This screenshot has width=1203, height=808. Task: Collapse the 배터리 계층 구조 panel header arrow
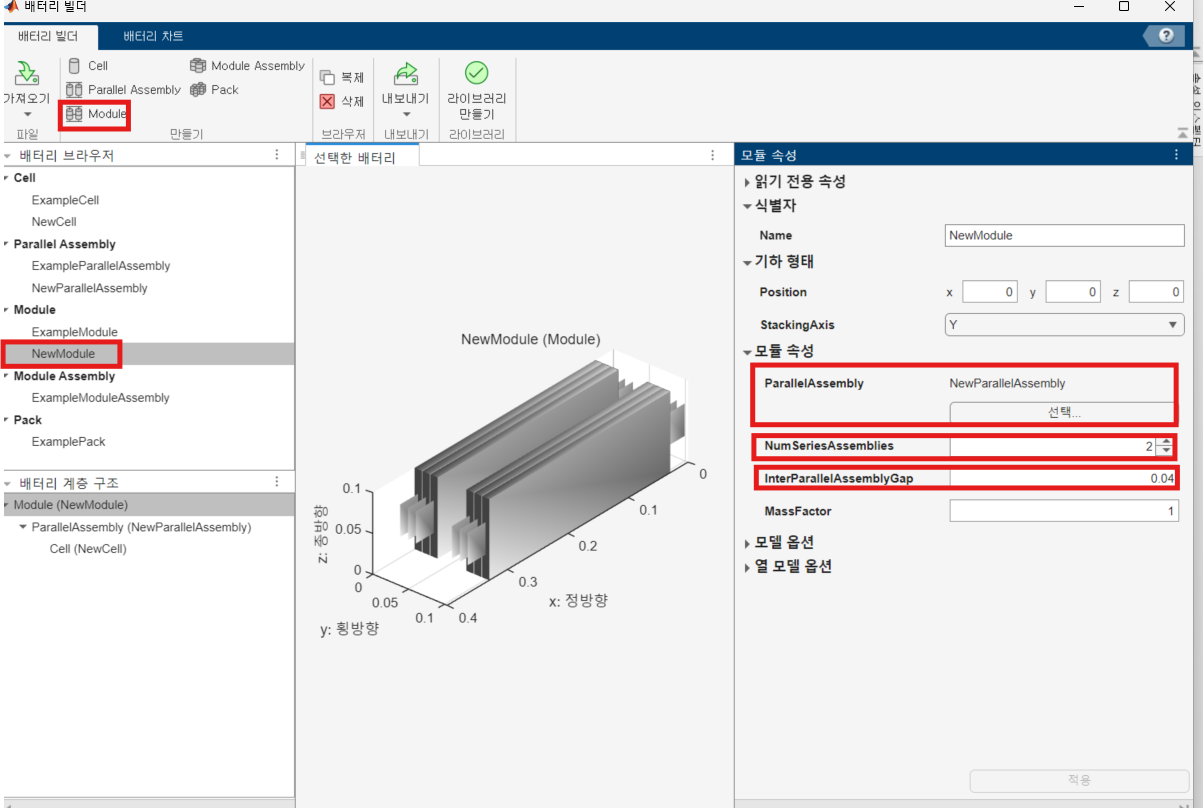point(7,482)
